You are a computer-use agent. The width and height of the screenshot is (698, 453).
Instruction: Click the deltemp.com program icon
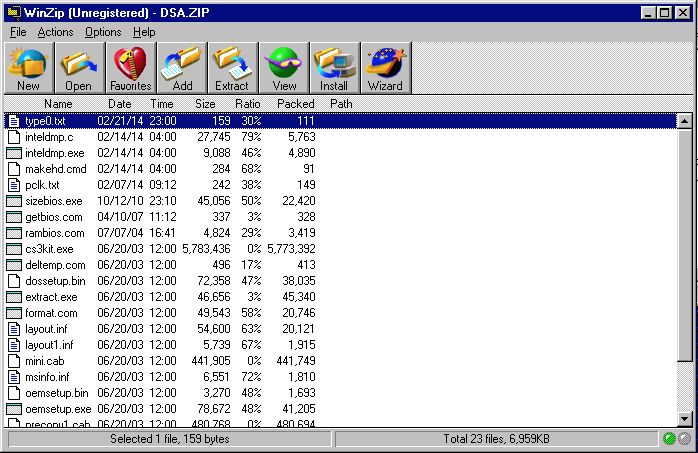tap(14, 265)
